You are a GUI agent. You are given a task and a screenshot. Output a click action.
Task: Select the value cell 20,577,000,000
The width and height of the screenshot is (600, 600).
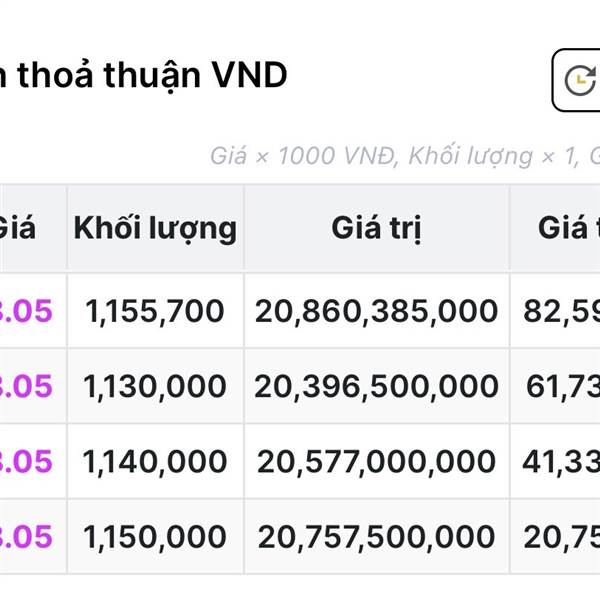(376, 461)
